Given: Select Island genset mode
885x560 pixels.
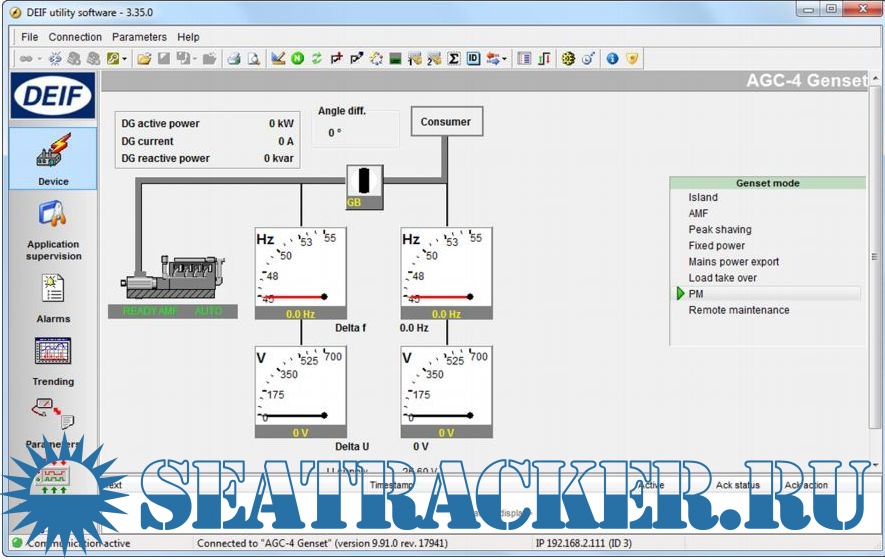Looking at the screenshot, I should click(703, 198).
